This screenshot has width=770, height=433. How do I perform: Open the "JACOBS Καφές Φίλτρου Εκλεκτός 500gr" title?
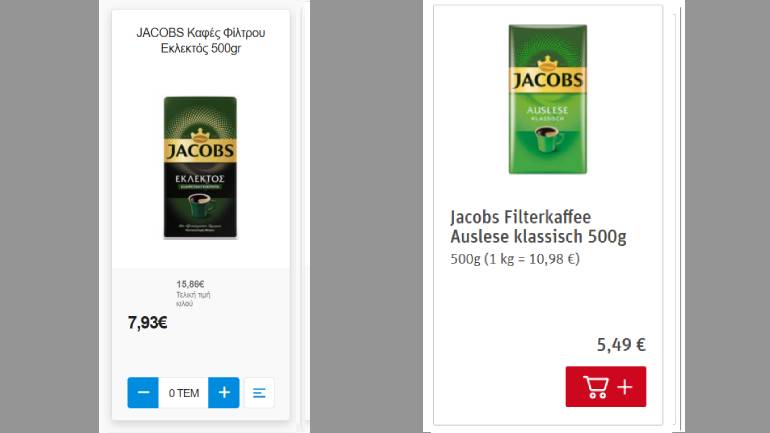coord(200,40)
